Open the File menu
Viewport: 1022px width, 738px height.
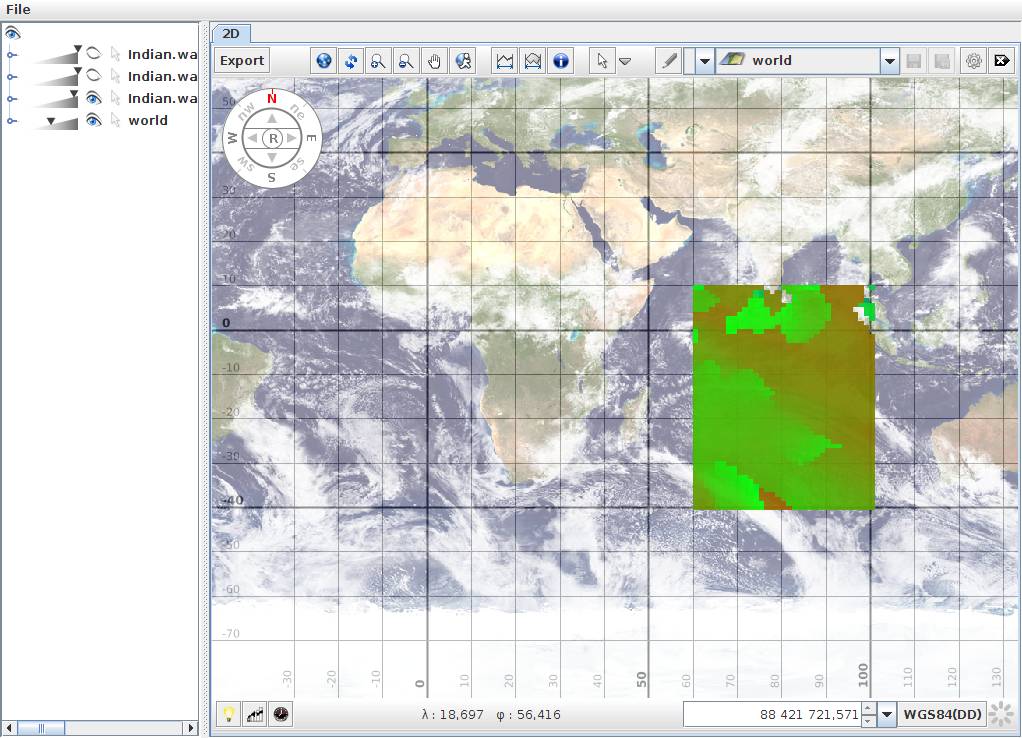coord(18,9)
